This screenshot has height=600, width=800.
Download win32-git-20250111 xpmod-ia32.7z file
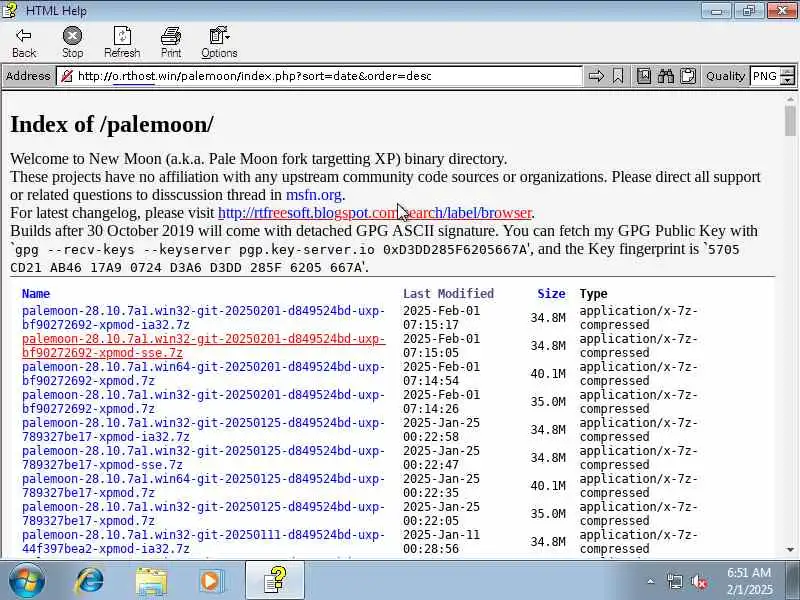tap(203, 542)
